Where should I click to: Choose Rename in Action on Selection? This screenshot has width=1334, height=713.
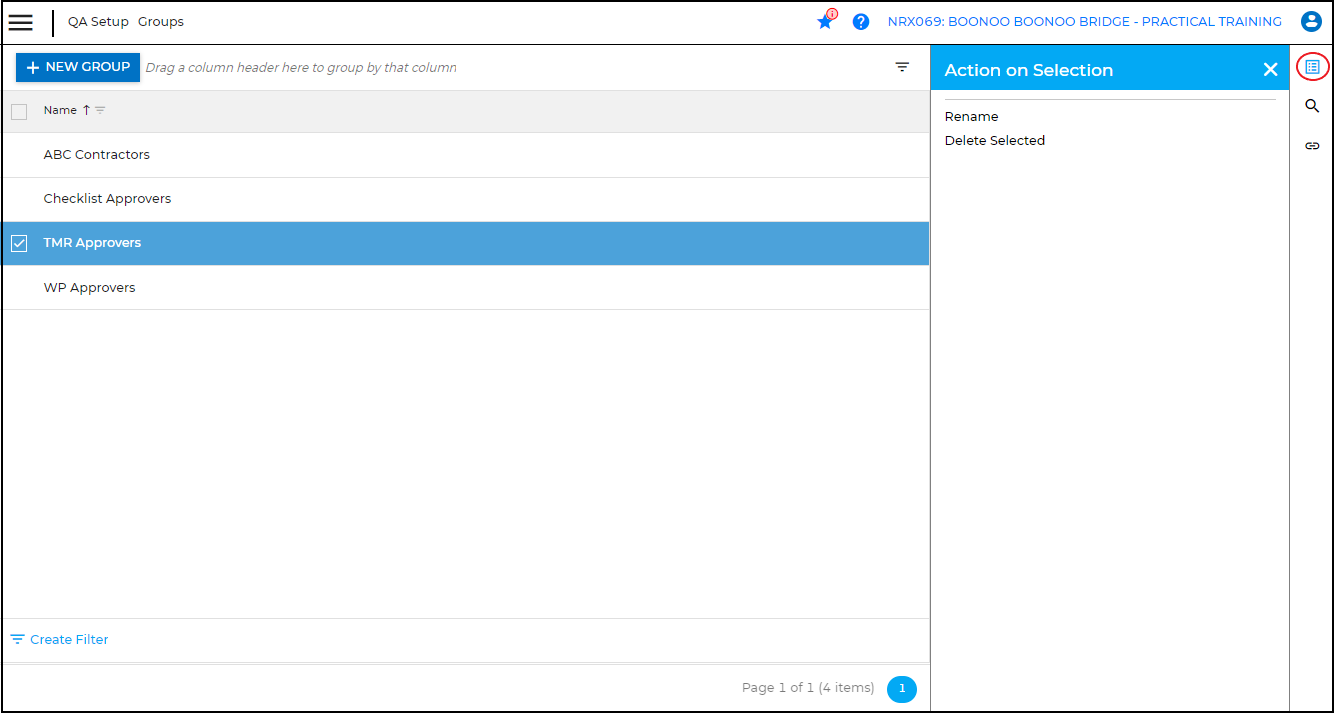coord(971,117)
